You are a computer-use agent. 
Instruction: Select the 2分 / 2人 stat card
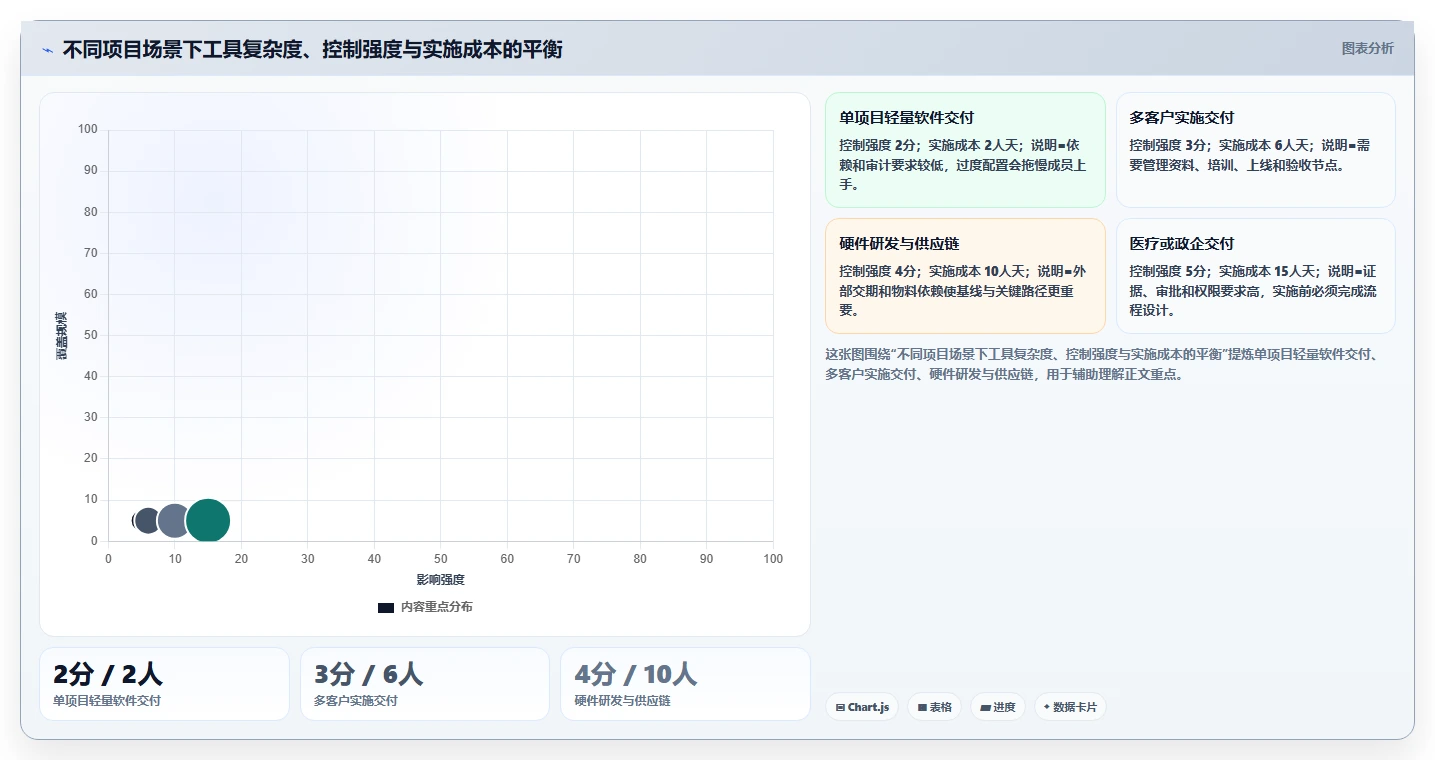164,684
